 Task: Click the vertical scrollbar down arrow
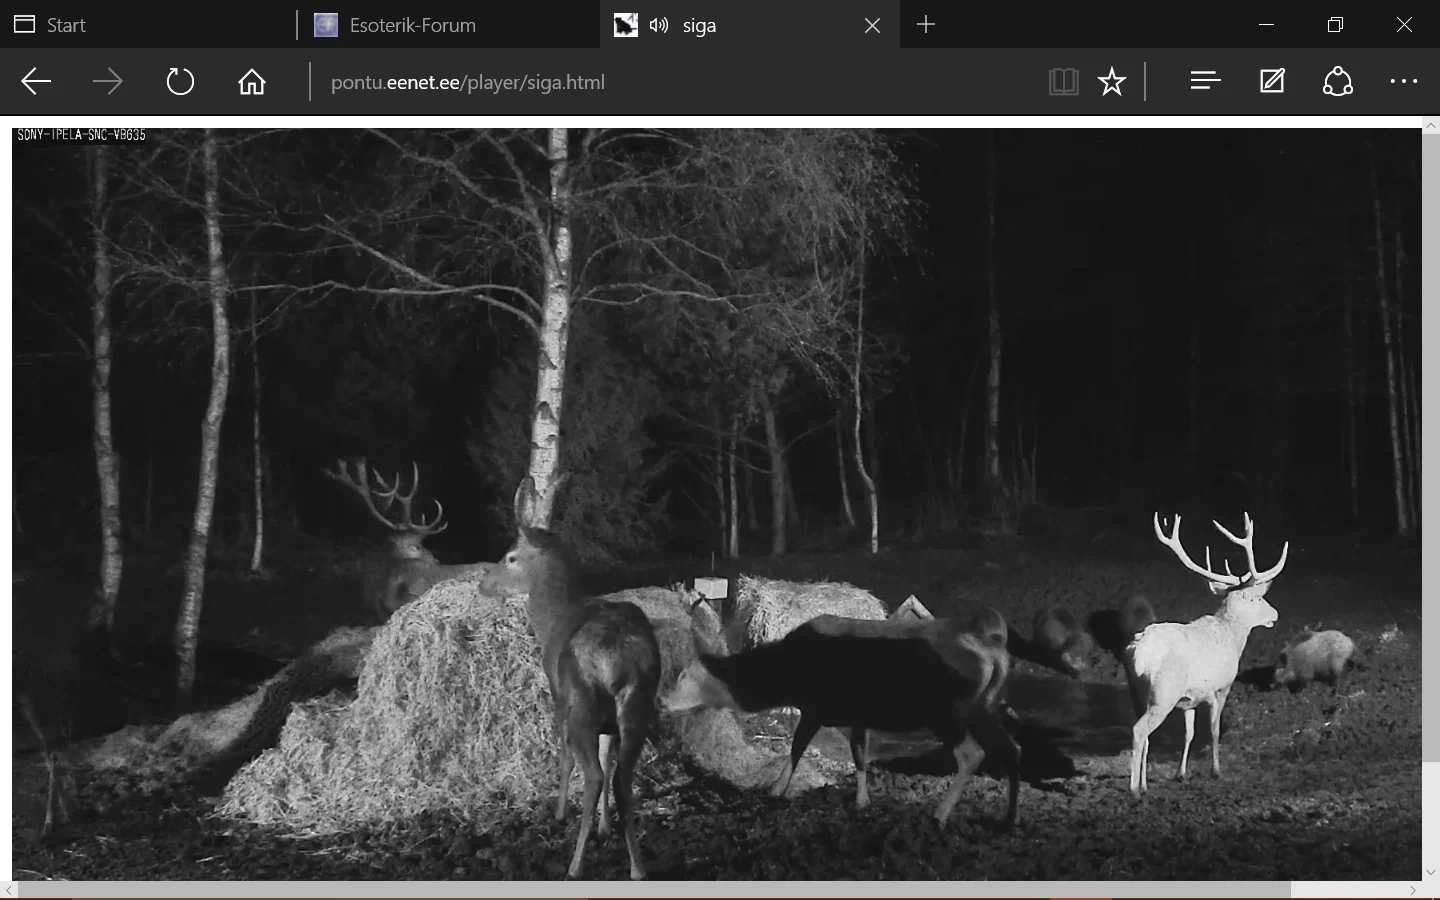coord(1431,872)
